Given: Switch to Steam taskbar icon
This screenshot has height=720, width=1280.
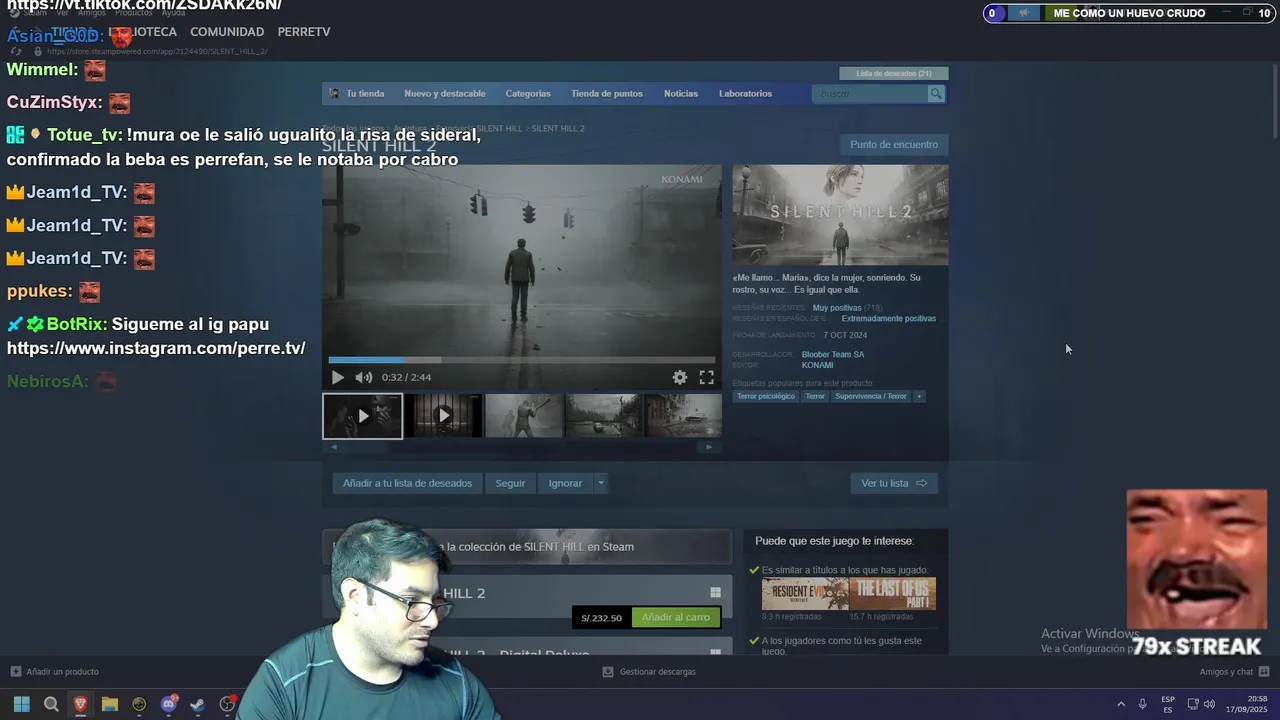Looking at the screenshot, I should 198,704.
